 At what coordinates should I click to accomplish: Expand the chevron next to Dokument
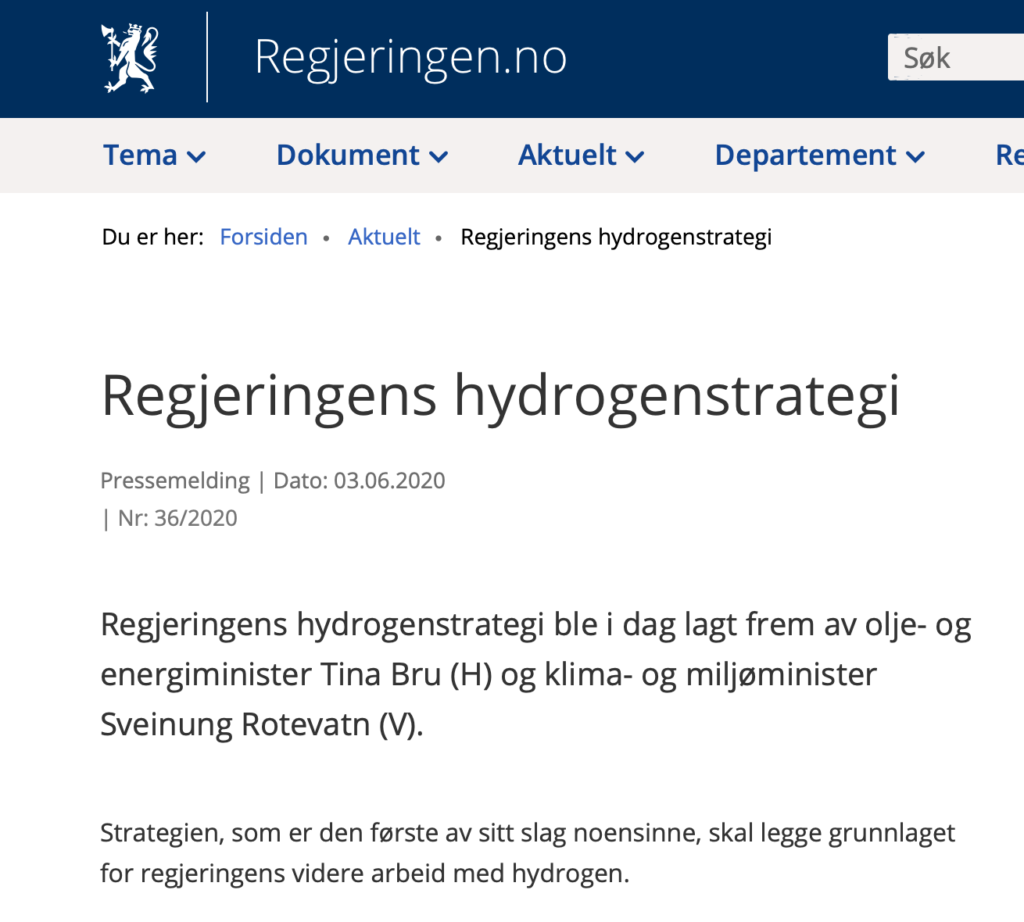(438, 157)
